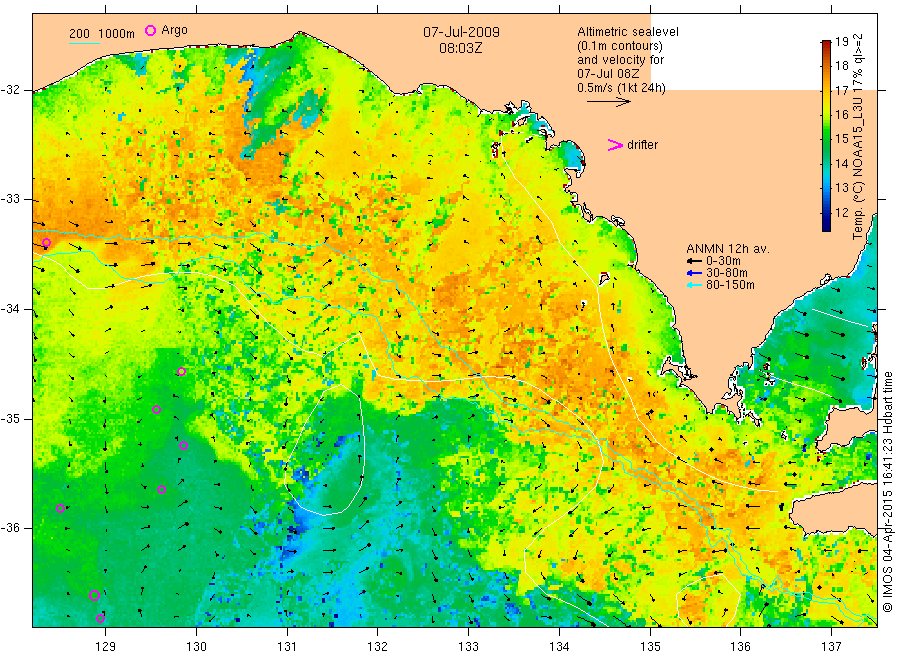This screenshot has height=660, width=900.
Task: Click the 'ANMN 12h av.' legend heading
Action: (728, 249)
